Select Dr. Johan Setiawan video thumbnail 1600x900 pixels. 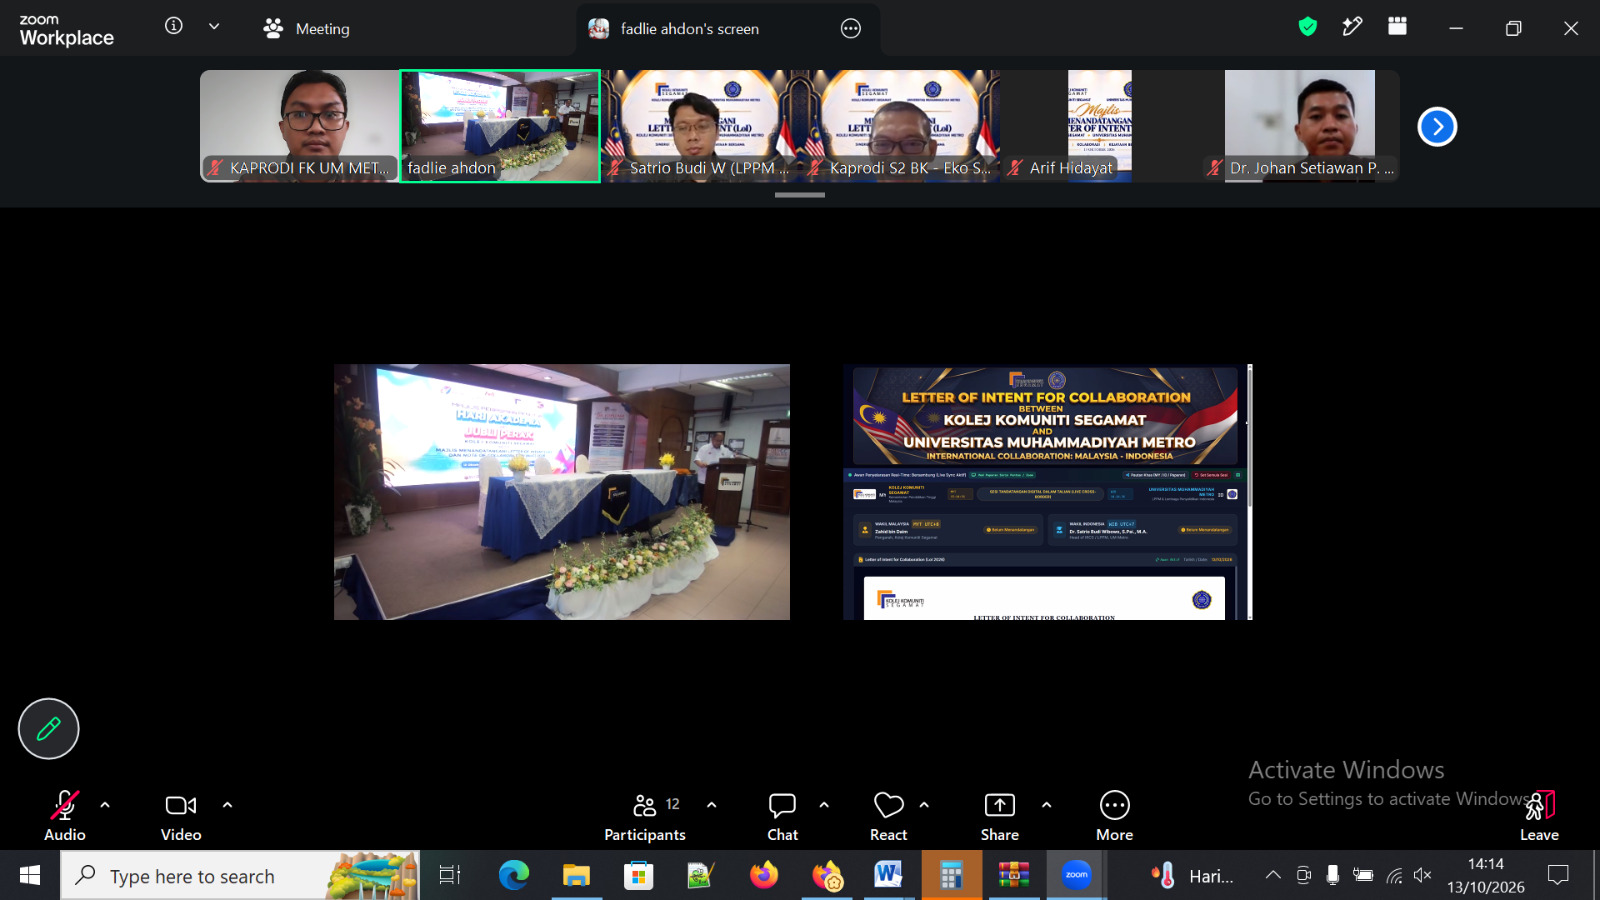pyautogui.click(x=1300, y=126)
